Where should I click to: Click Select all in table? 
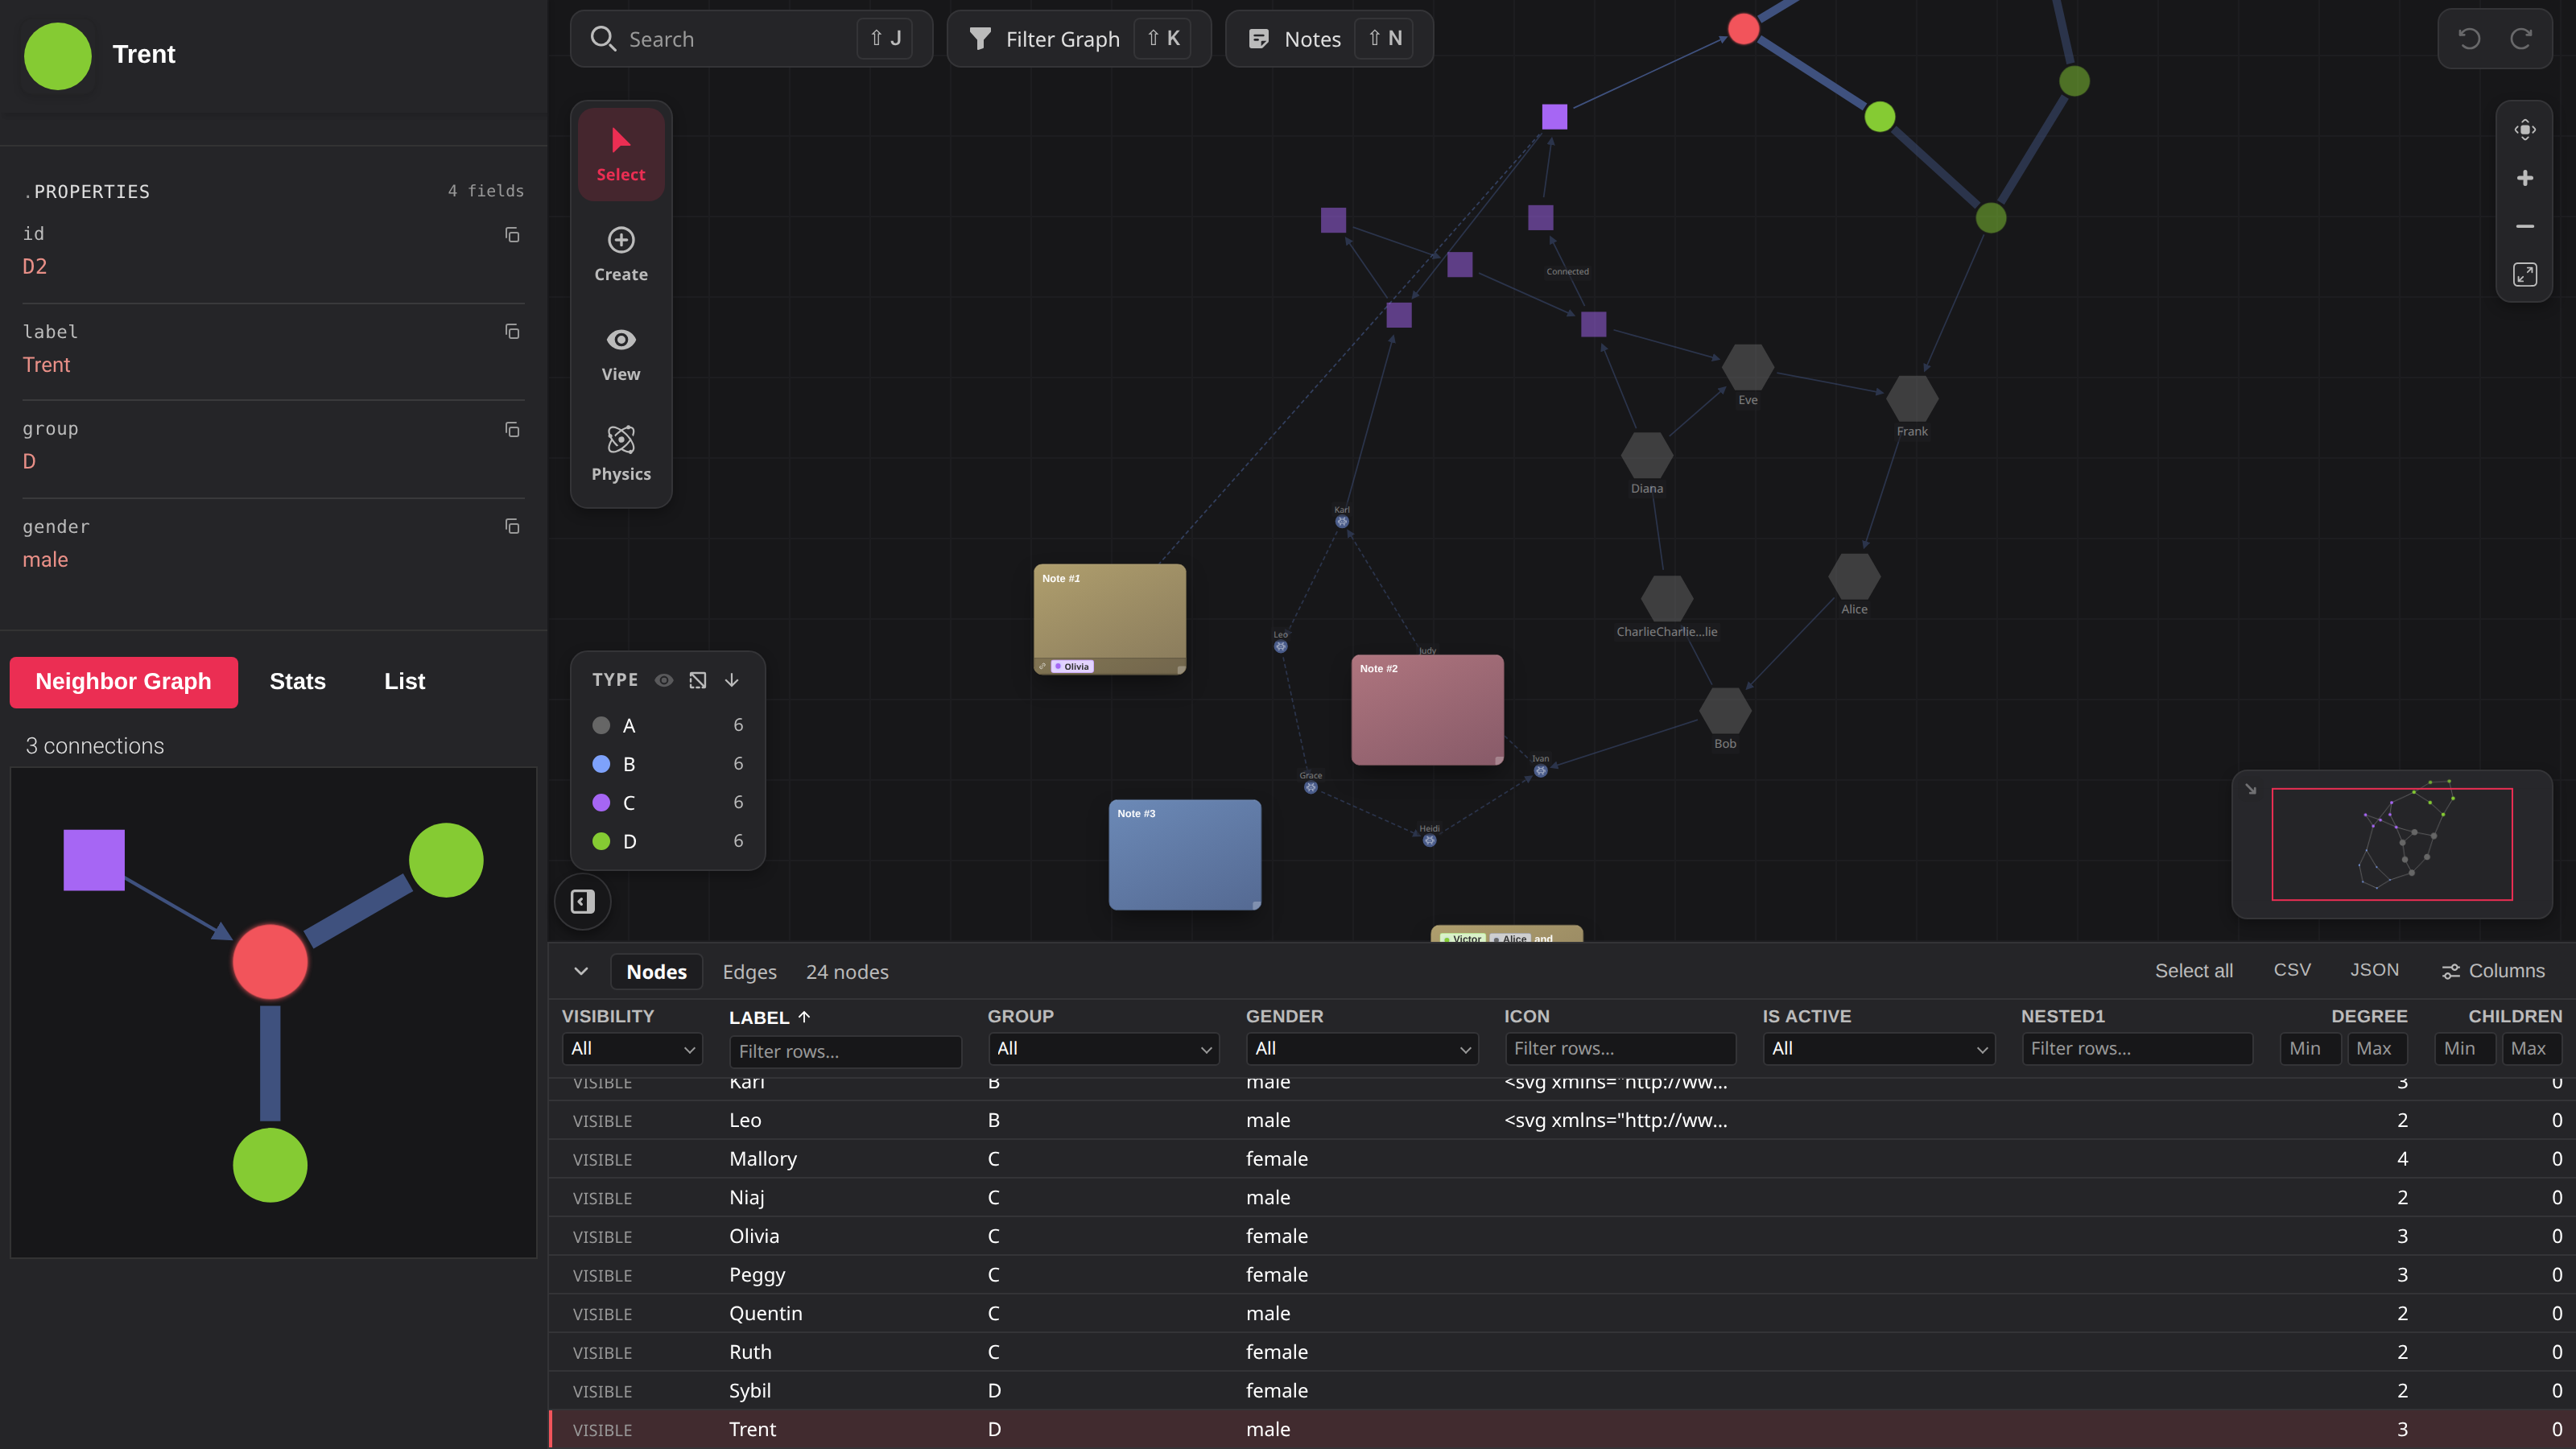pyautogui.click(x=2194, y=971)
